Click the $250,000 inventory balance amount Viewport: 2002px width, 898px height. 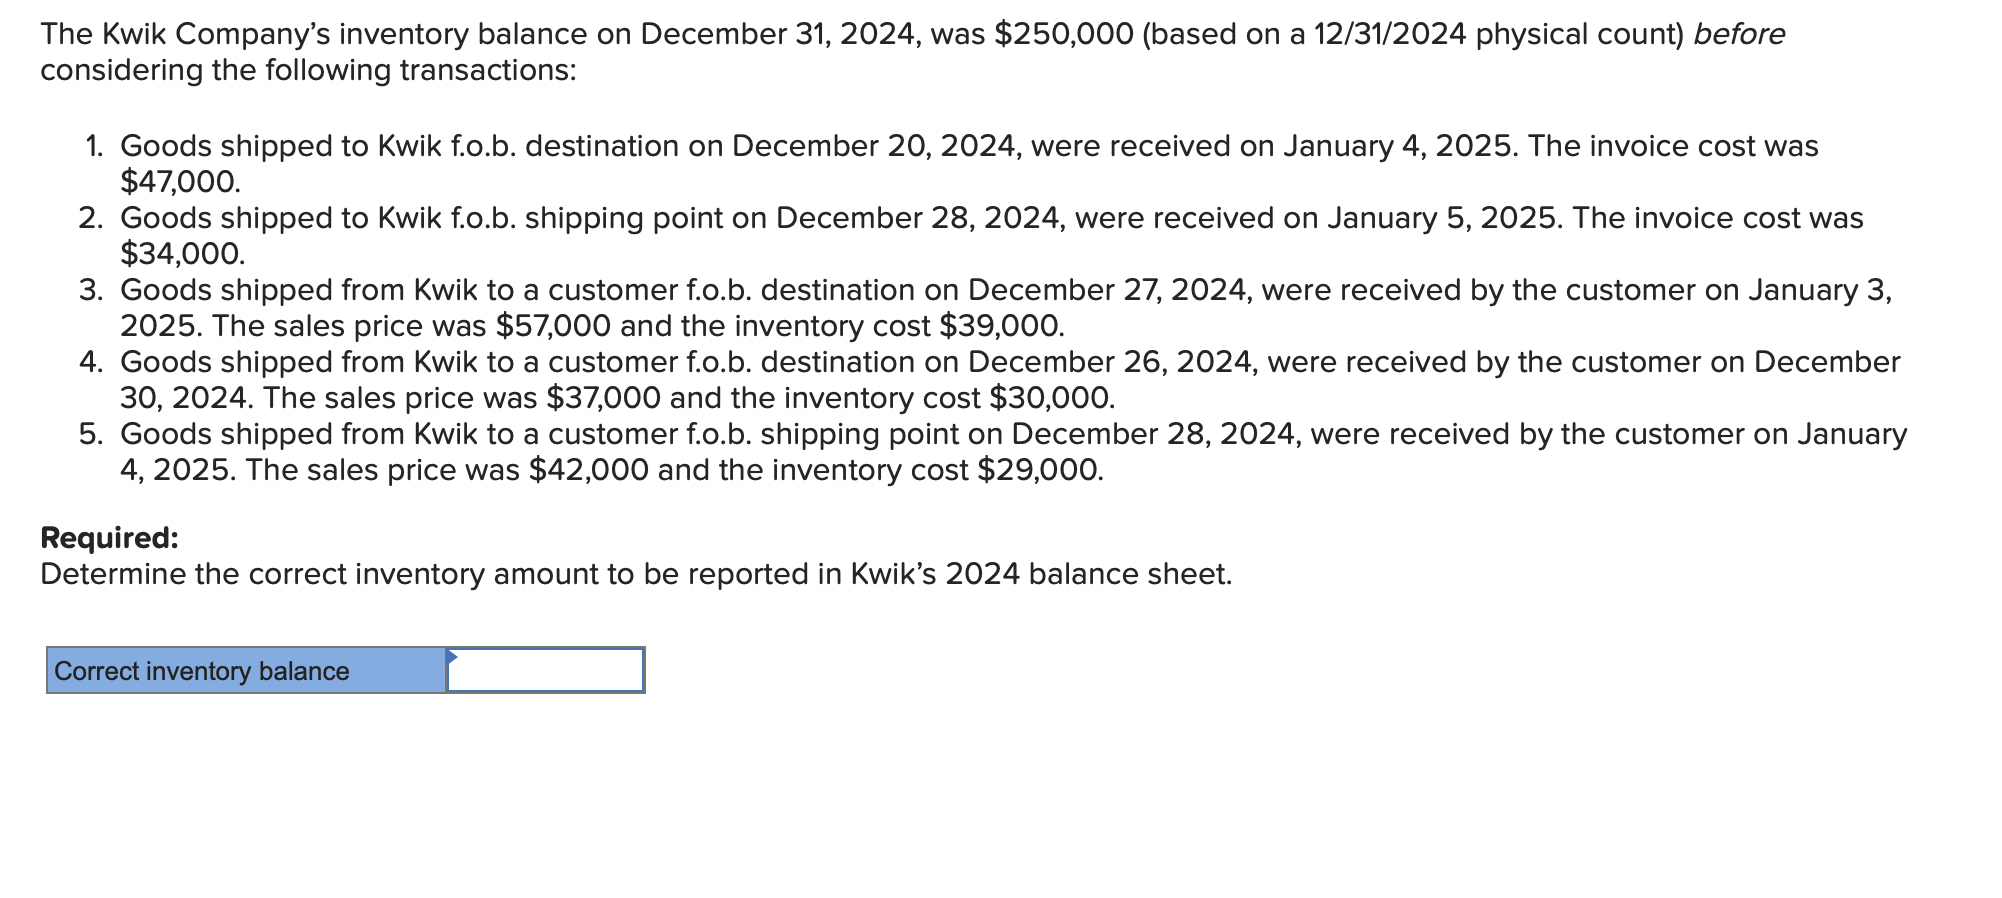click(x=1064, y=34)
